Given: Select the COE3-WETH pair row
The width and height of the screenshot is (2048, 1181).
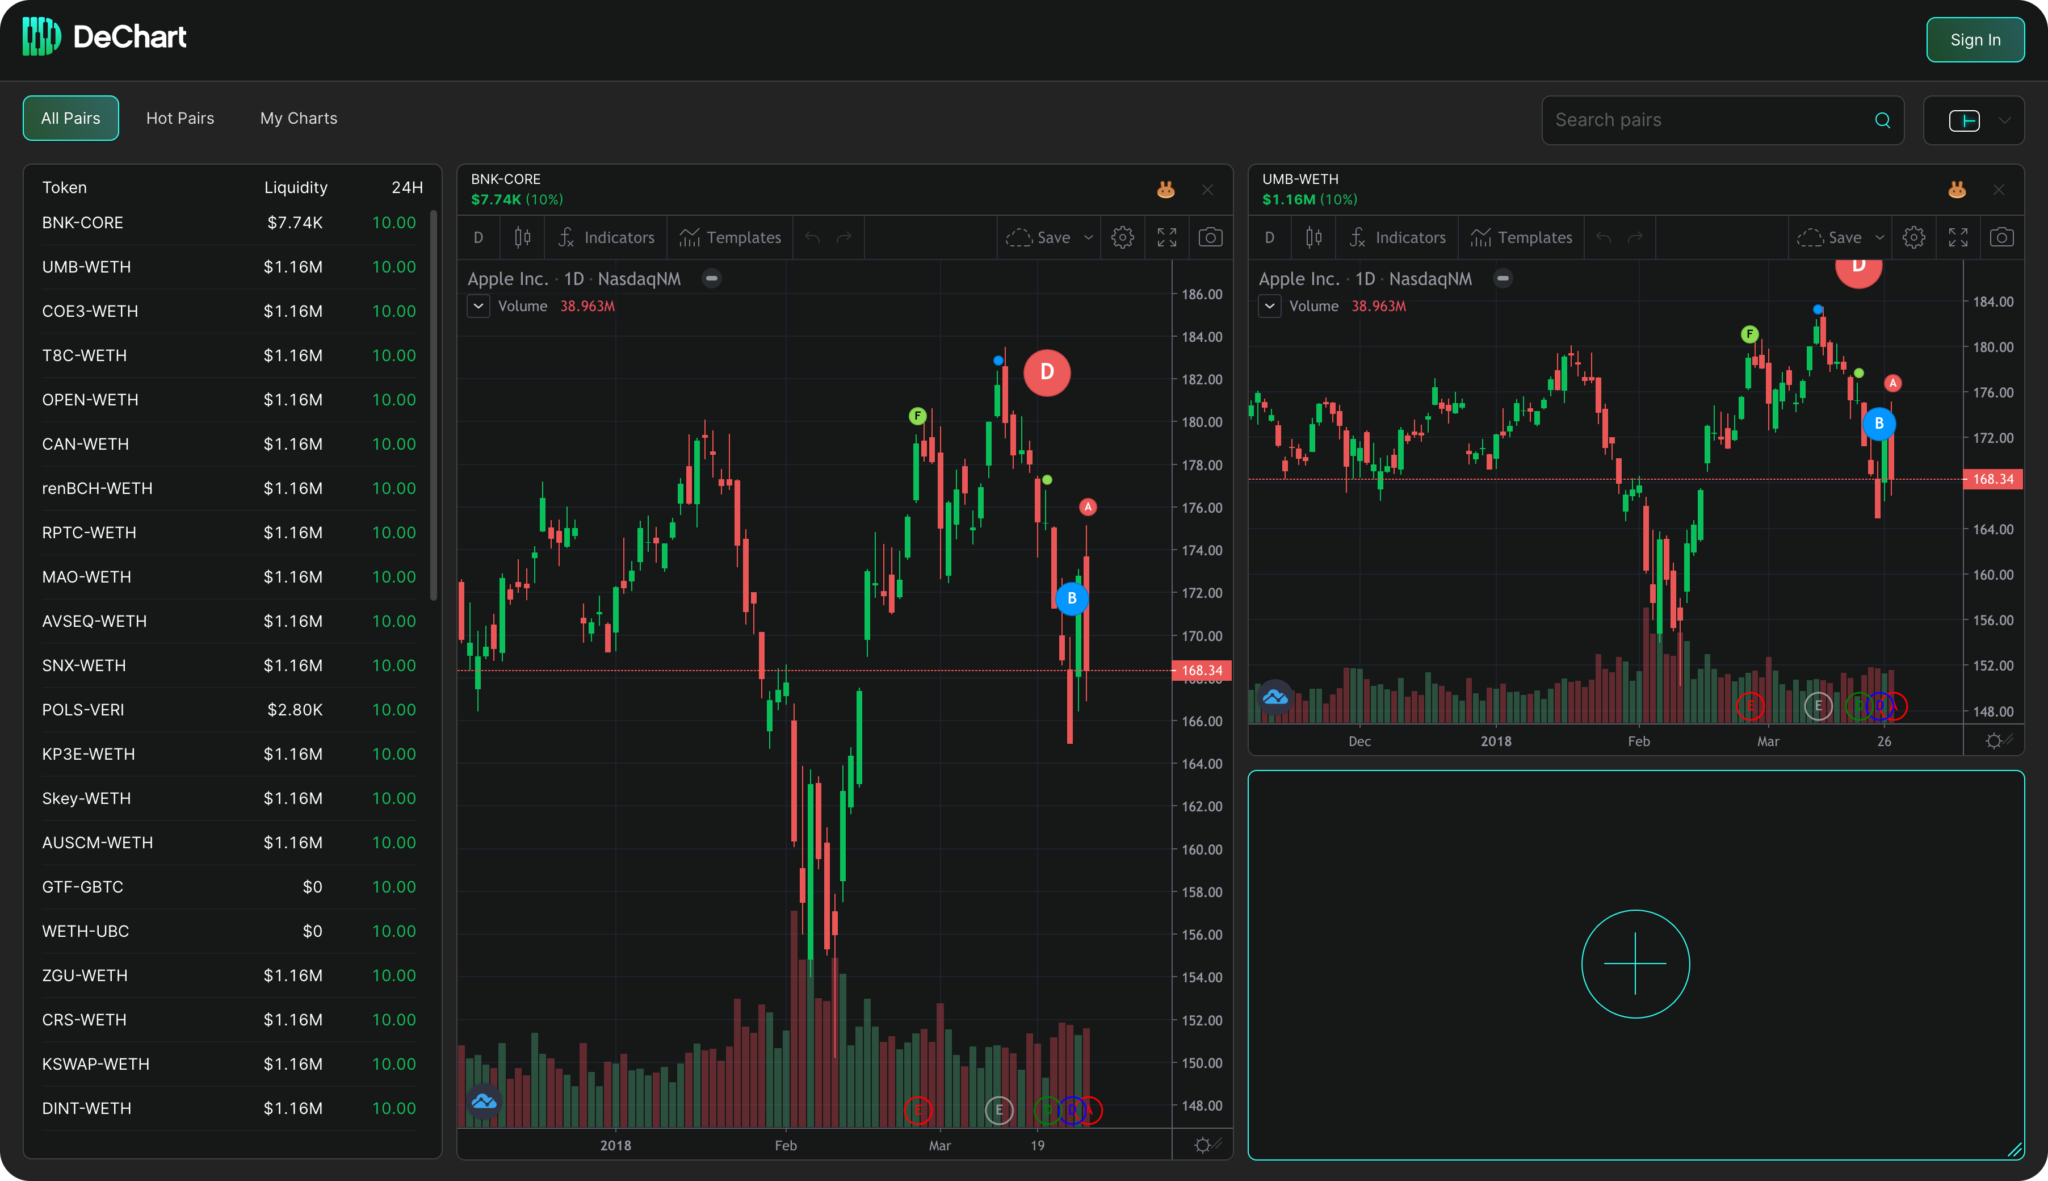Looking at the screenshot, I should (229, 311).
